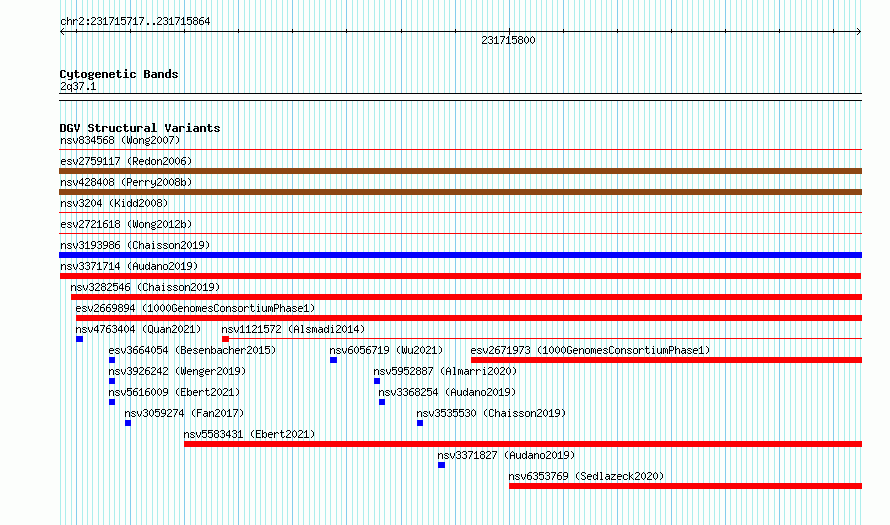The image size is (890, 525).
Task: Open the nsv1121572 (Alsmadi2014) text label
Action: click(293, 329)
